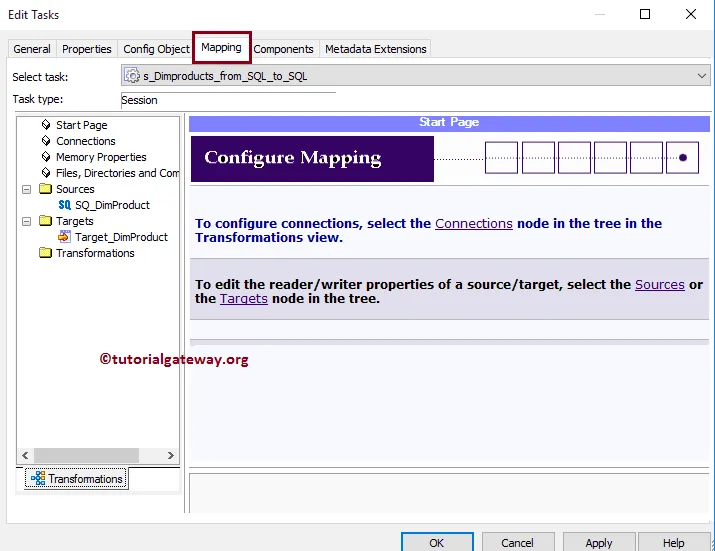The image size is (715, 551).
Task: Open the Components tab
Action: pyautogui.click(x=283, y=49)
